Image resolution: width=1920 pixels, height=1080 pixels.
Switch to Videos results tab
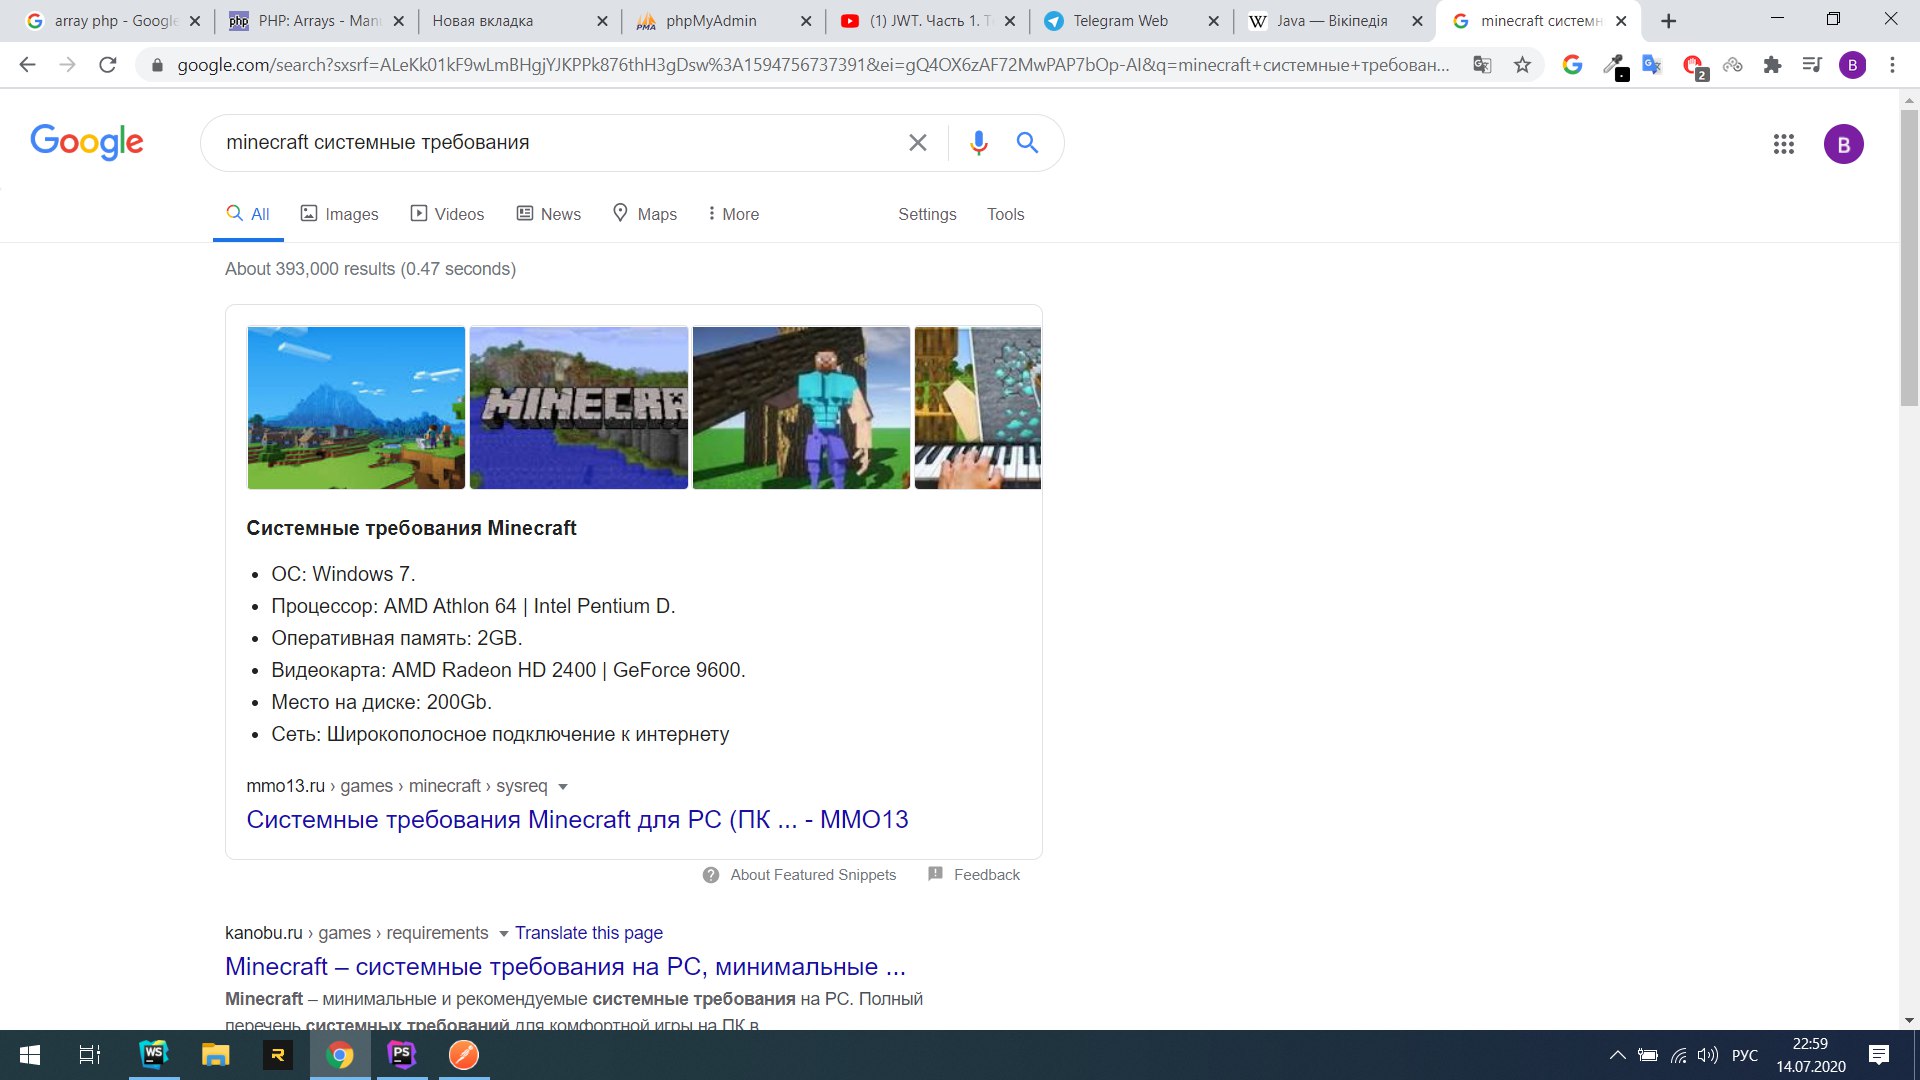(x=447, y=214)
